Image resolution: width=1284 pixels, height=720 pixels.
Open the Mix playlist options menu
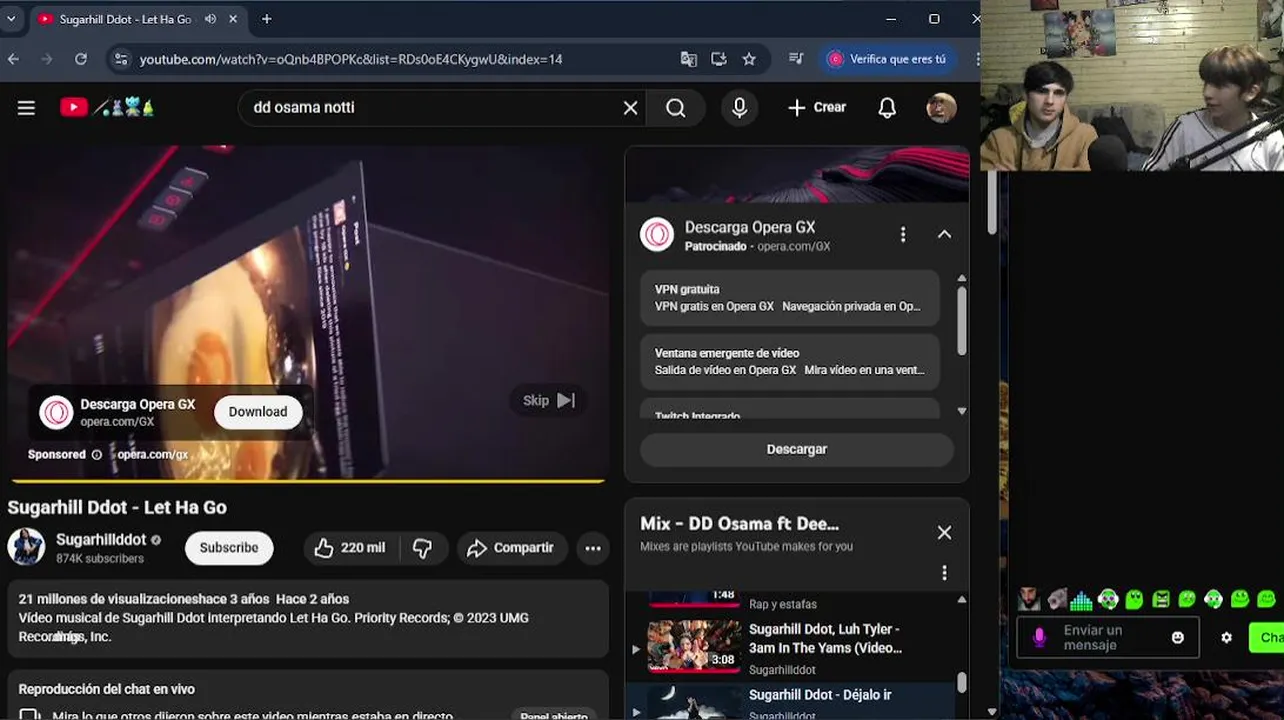click(x=944, y=573)
